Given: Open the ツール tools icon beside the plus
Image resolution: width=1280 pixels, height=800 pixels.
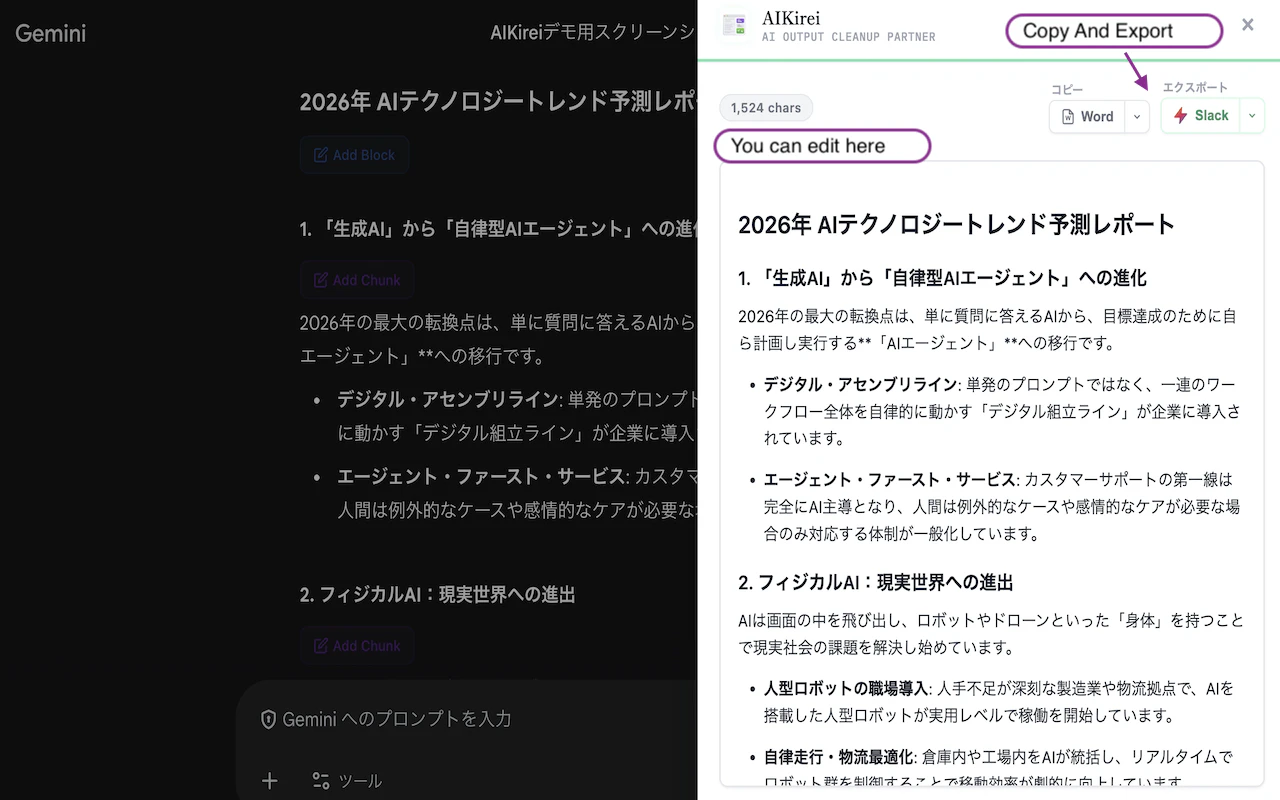Looking at the screenshot, I should coord(321,780).
